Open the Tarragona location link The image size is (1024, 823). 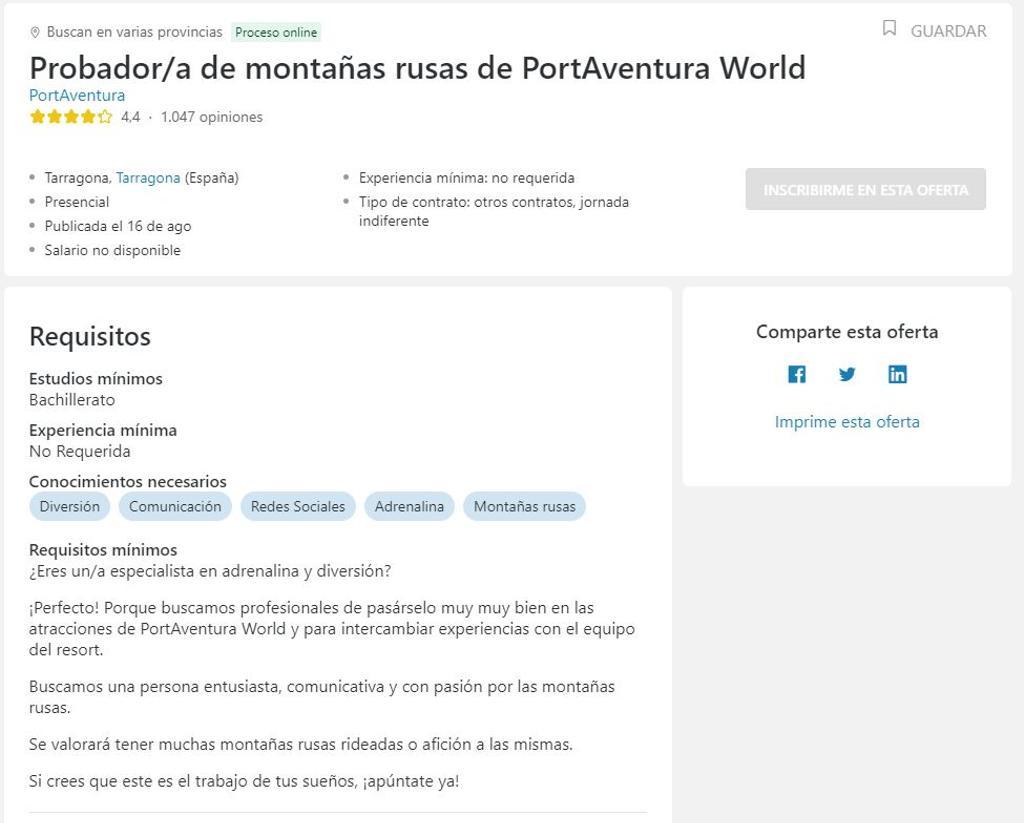(x=148, y=177)
